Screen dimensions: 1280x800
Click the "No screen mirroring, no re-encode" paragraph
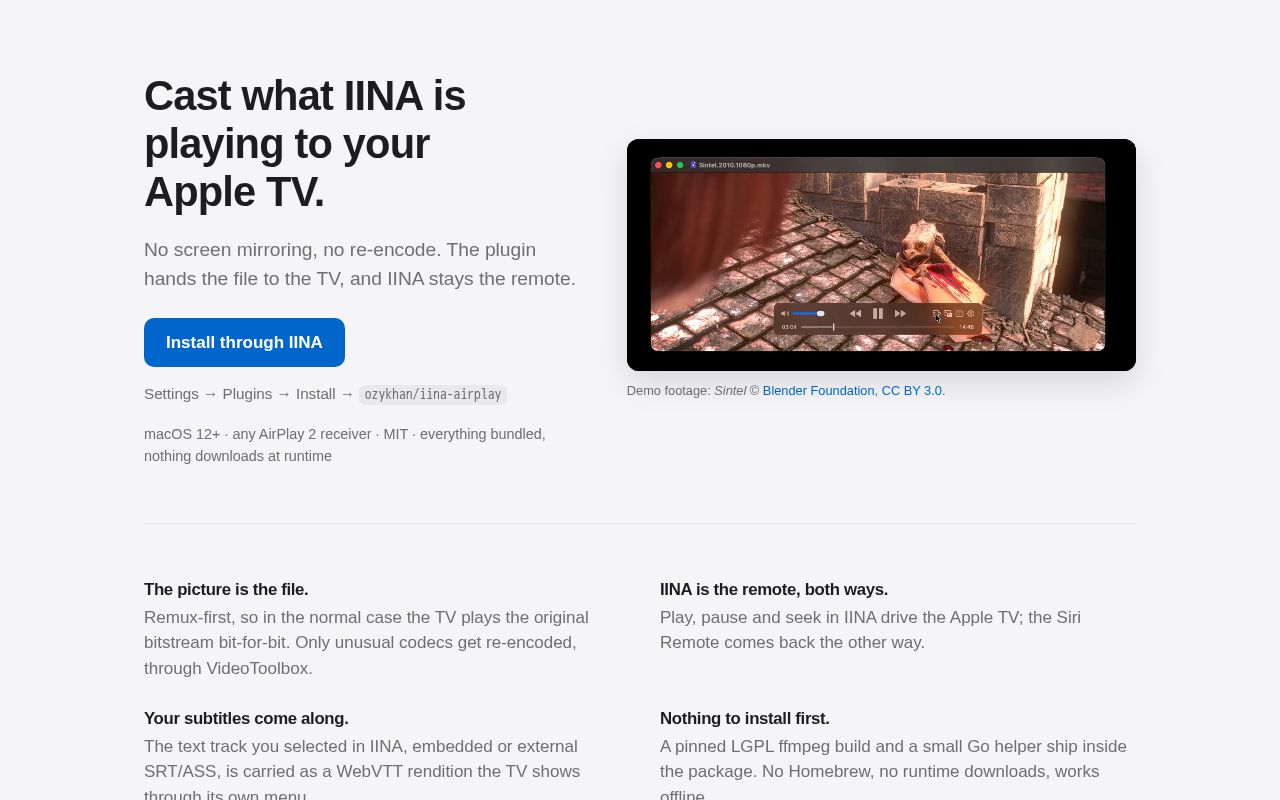[360, 264]
